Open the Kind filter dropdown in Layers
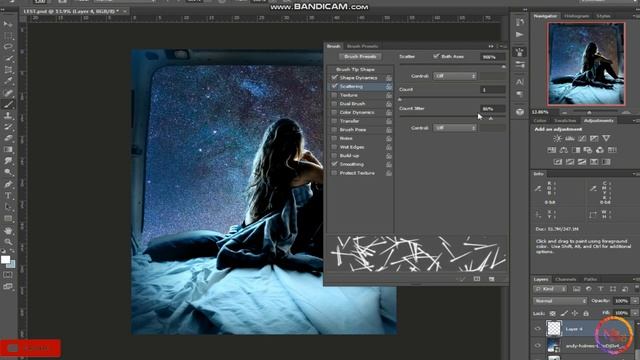640x360 pixels. 550,289
